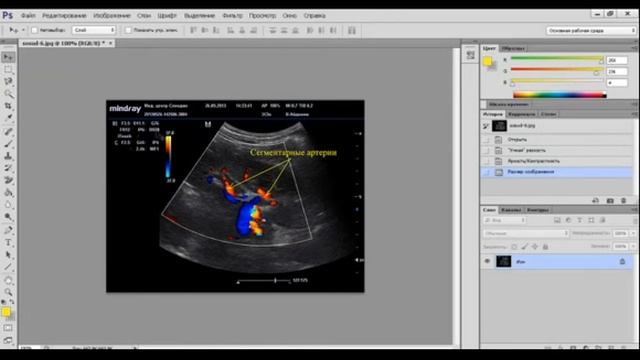Select the Brush tool
The image size is (640, 360).
pyautogui.click(x=8, y=144)
